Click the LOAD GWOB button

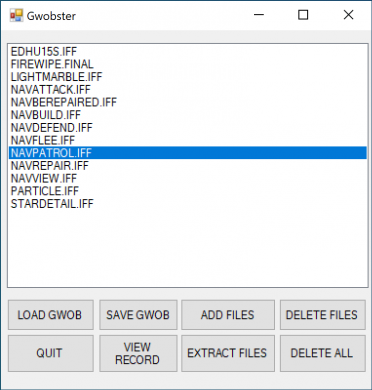tap(51, 315)
